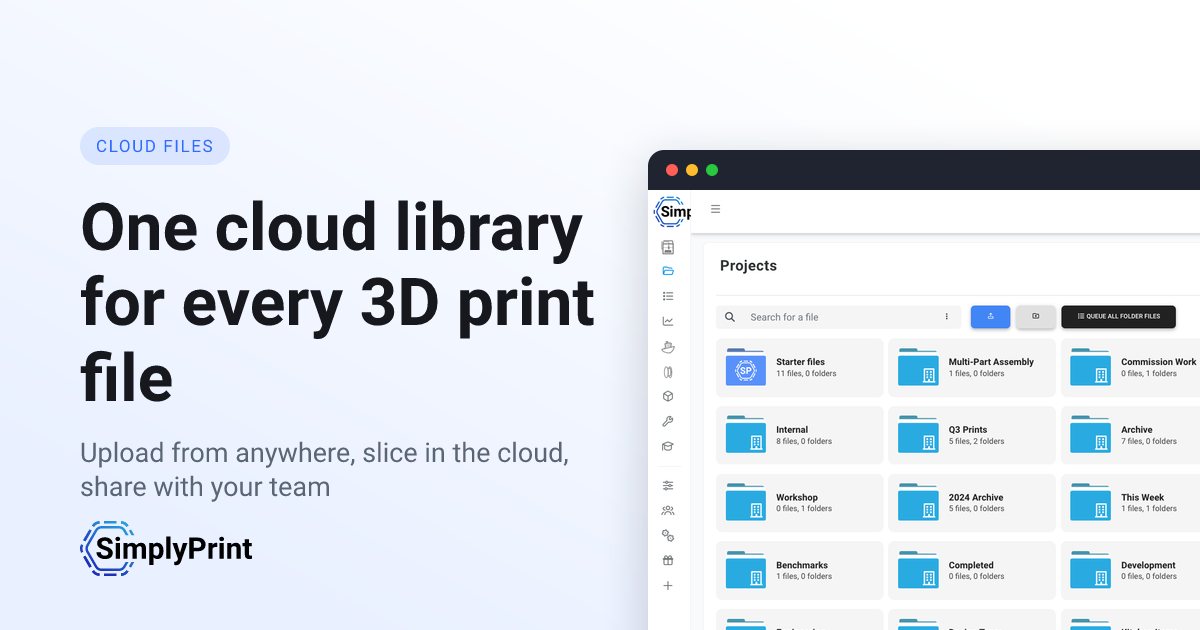
Task: Open the Starter files SP folder icon
Action: tap(745, 367)
